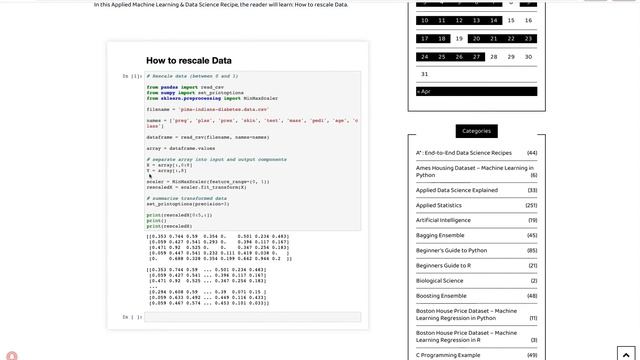The width and height of the screenshot is (640, 360).
Task: Open posts from calendar day 26
Action: (x=459, y=57)
